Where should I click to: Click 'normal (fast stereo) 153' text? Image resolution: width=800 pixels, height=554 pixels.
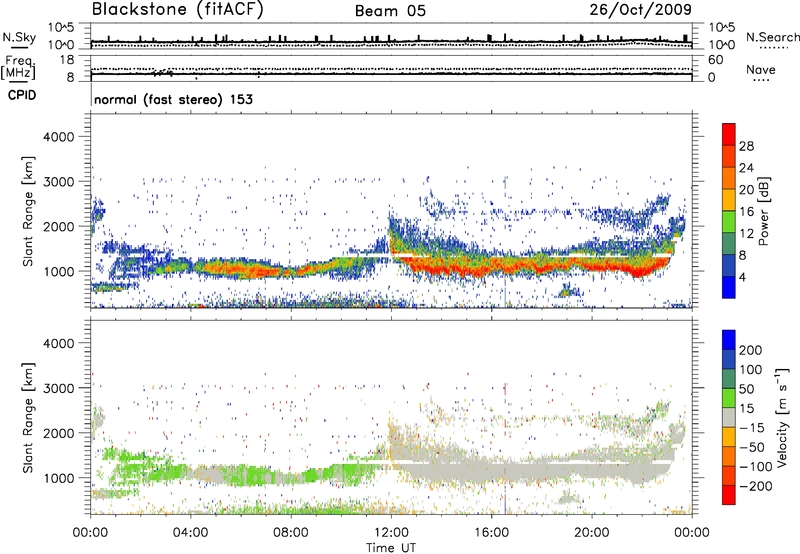[x=173, y=99]
